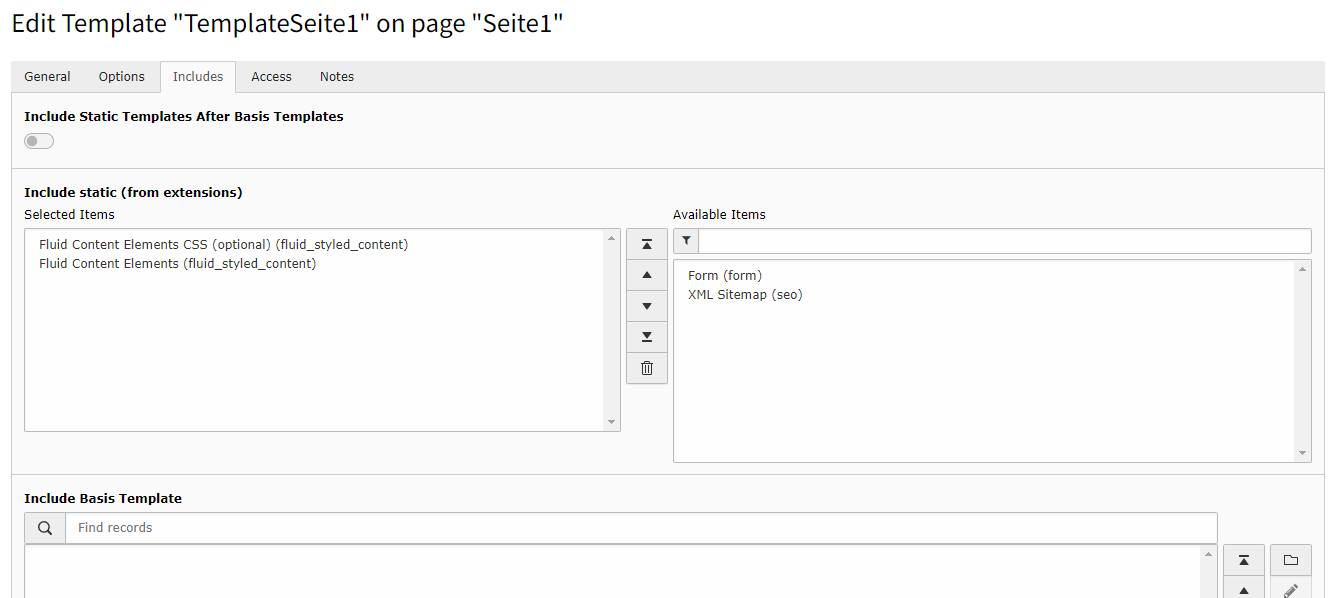Focus the Find records search field
The image size is (1340, 598).
[x=640, y=528]
